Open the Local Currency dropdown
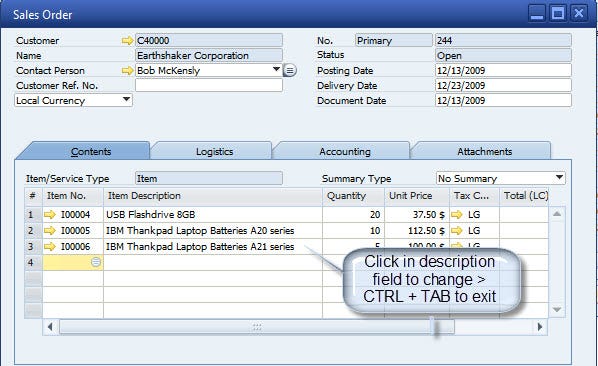The height and width of the screenshot is (366, 598). point(126,100)
